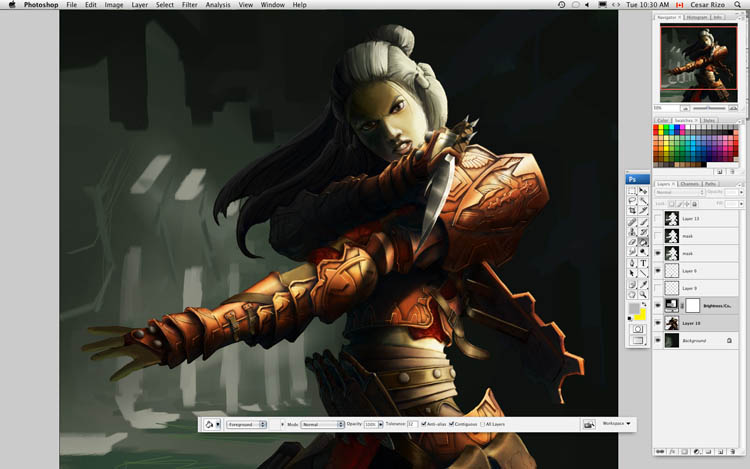Select the Magic Wand tool
This screenshot has height=469, width=750.
(643, 201)
